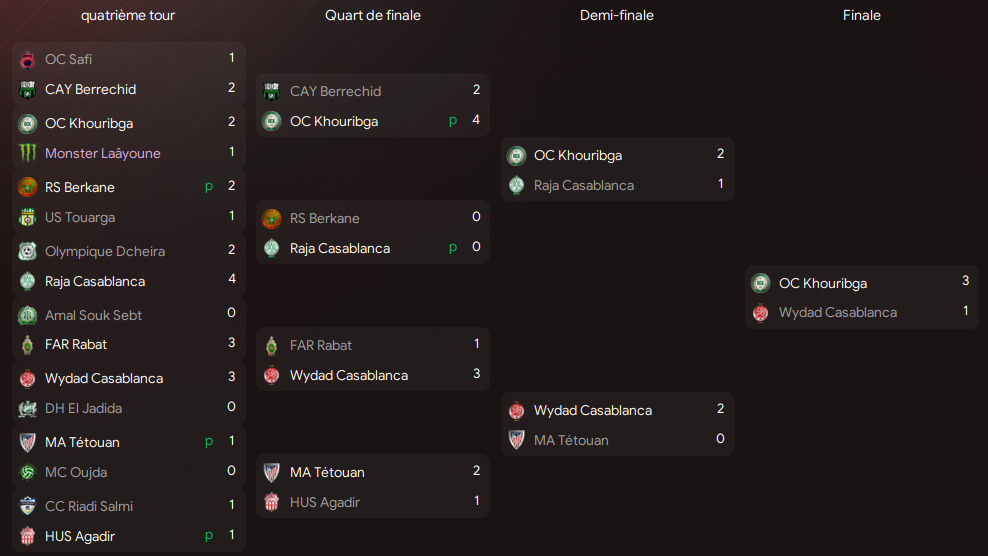The width and height of the screenshot is (988, 556).
Task: Open OC Khouribga team in the Finale
Action: tap(822, 284)
